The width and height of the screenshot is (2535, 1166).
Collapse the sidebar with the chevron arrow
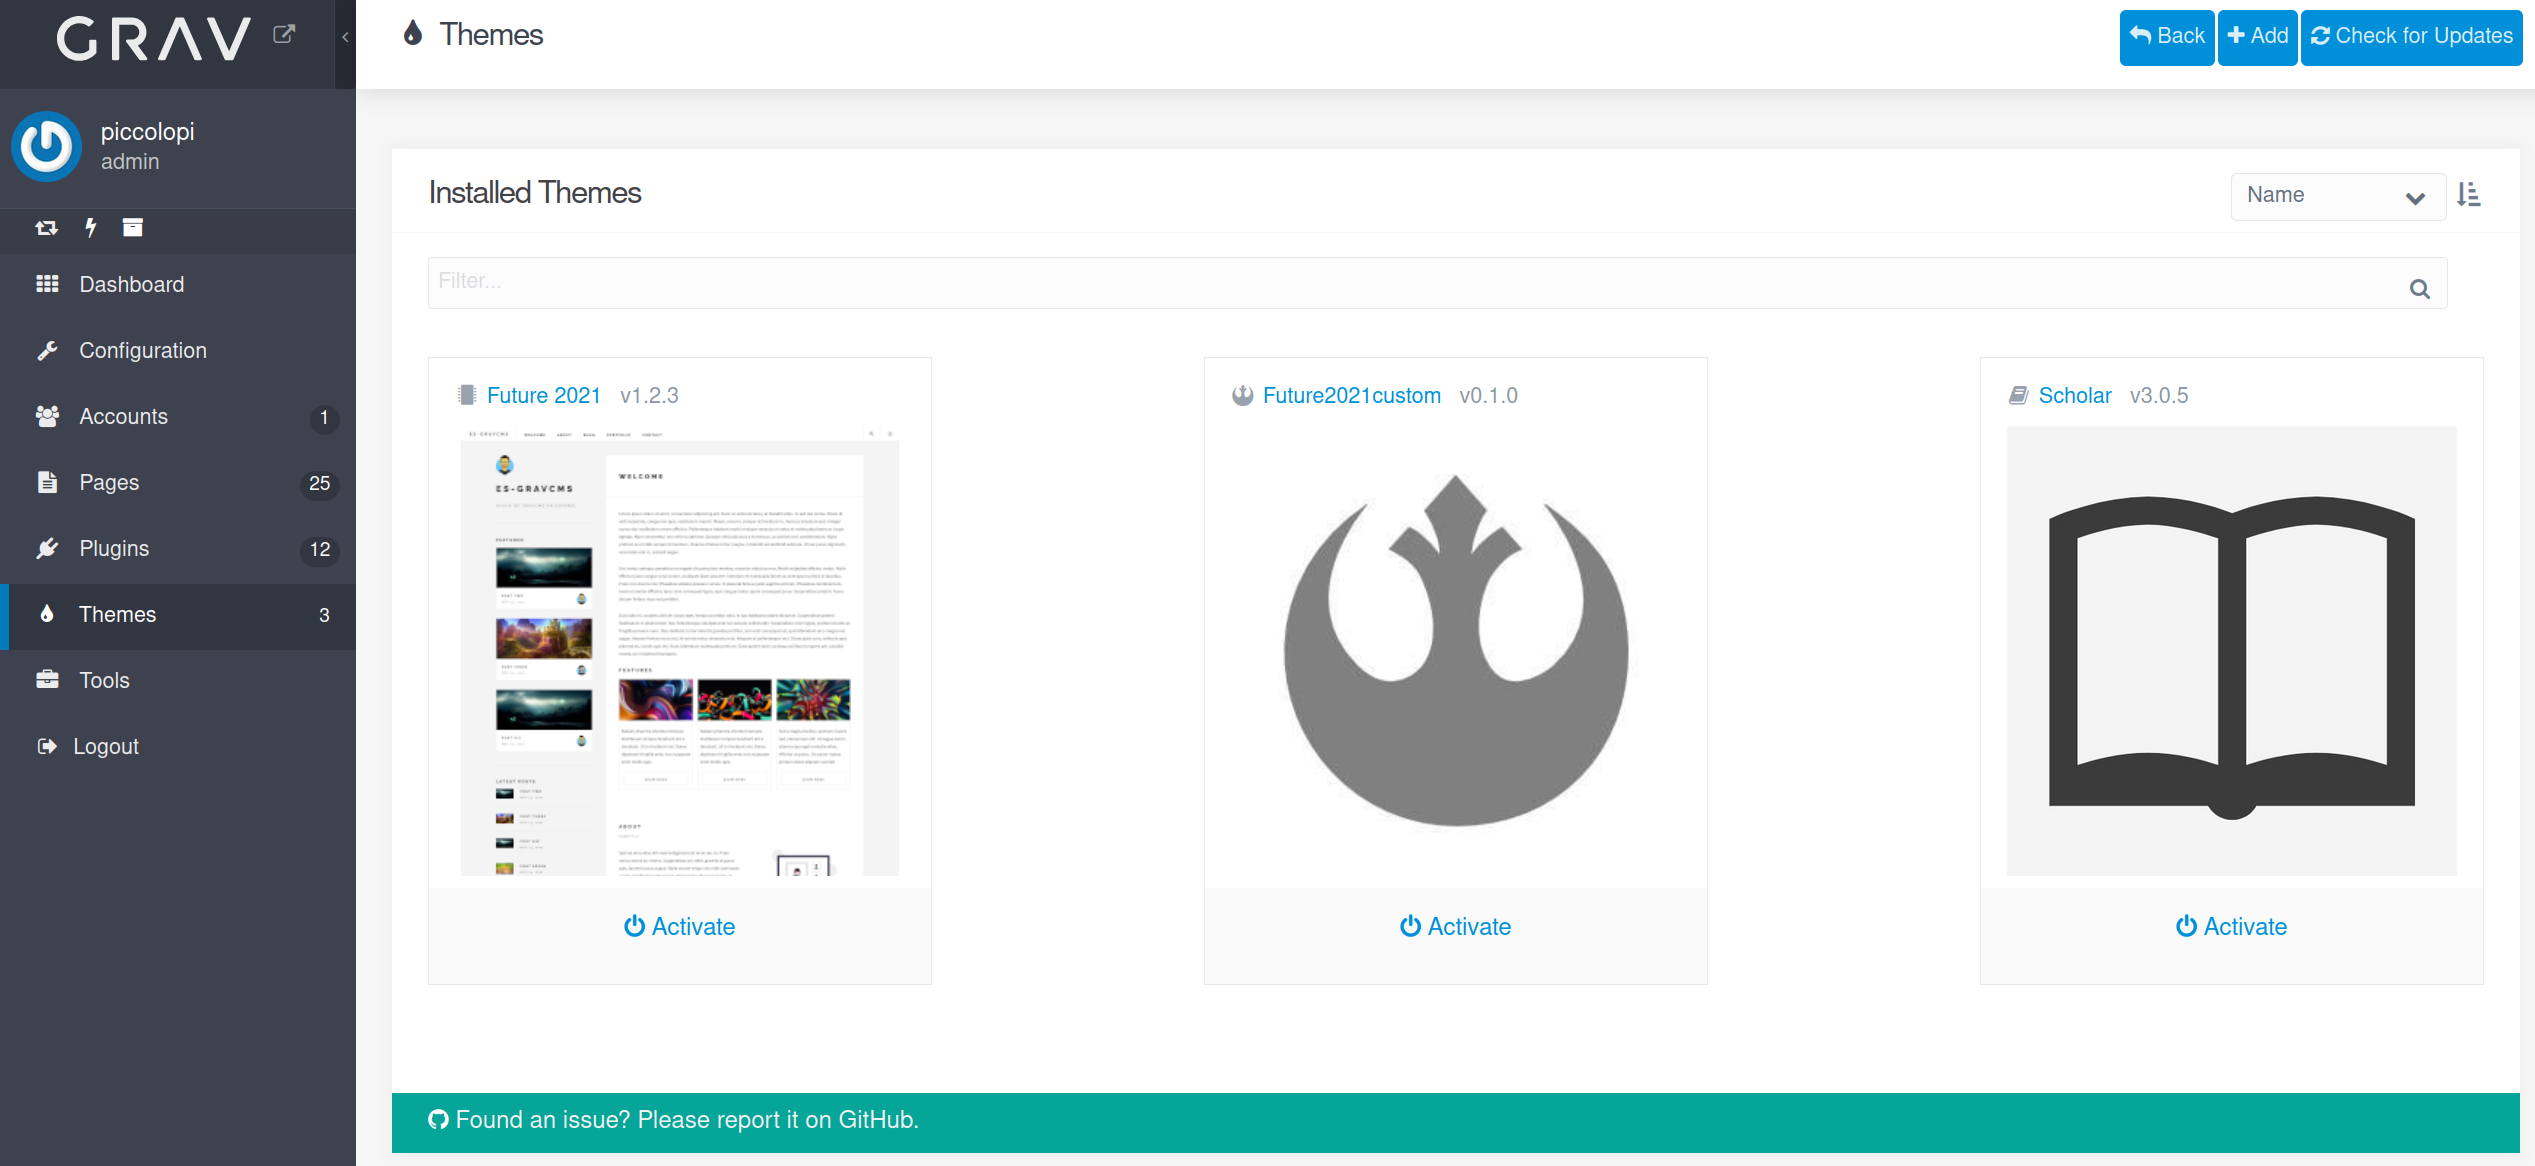[345, 38]
